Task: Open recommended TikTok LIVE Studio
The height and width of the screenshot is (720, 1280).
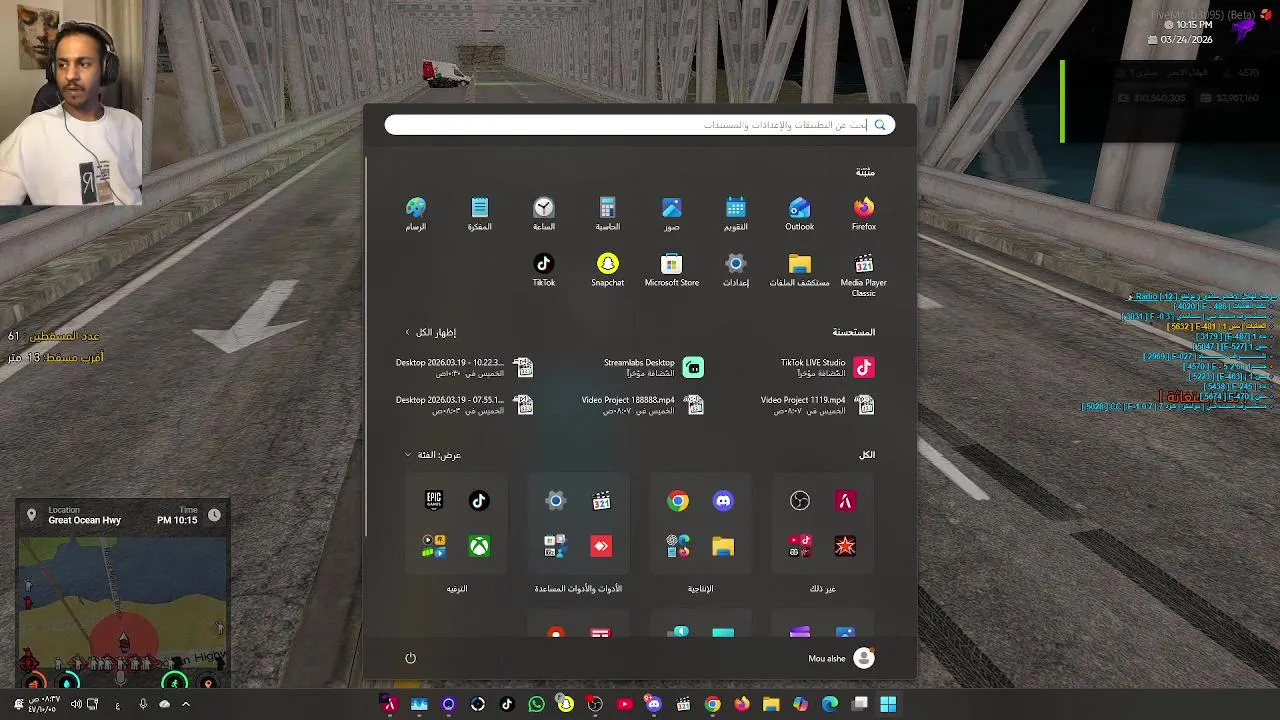Action: point(827,368)
